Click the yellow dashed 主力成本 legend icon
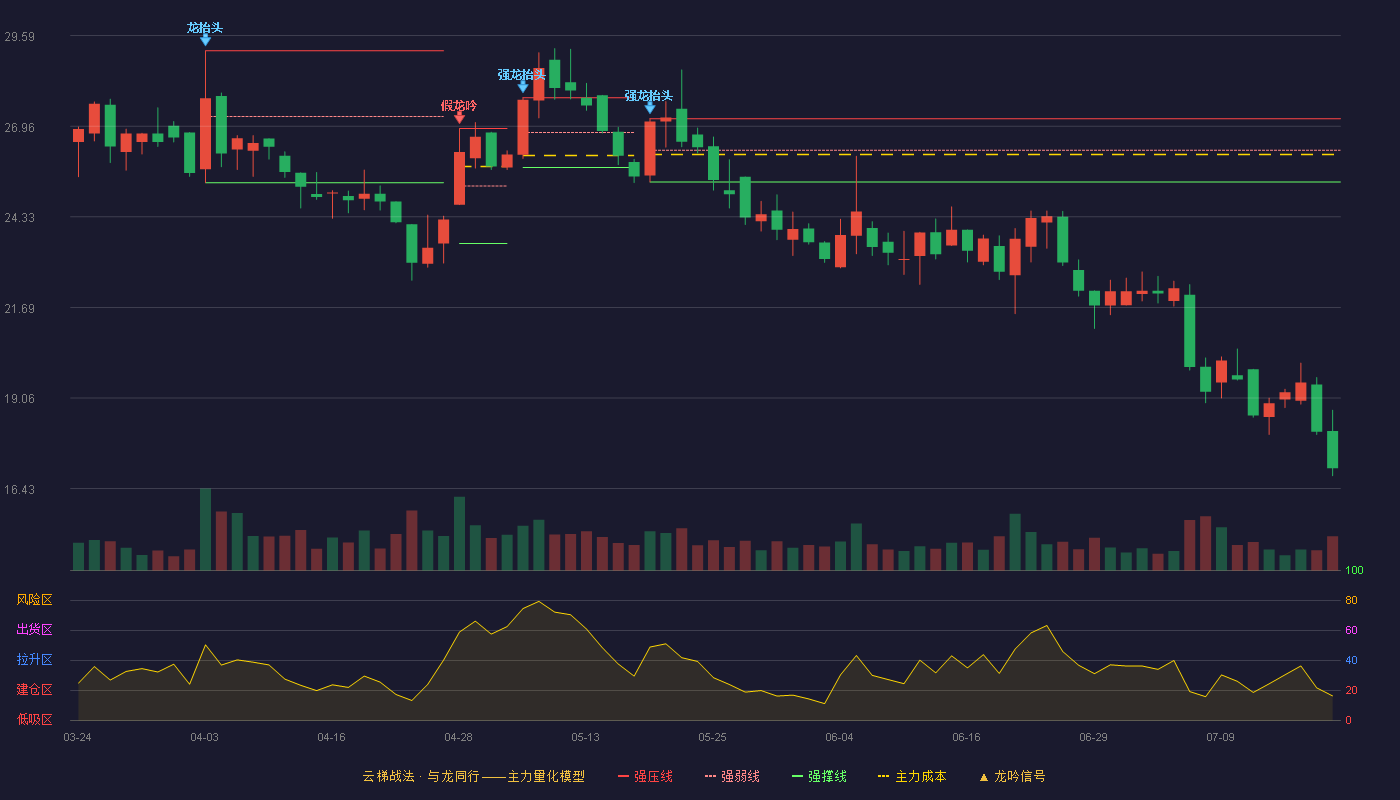The height and width of the screenshot is (800, 1400). click(883, 777)
